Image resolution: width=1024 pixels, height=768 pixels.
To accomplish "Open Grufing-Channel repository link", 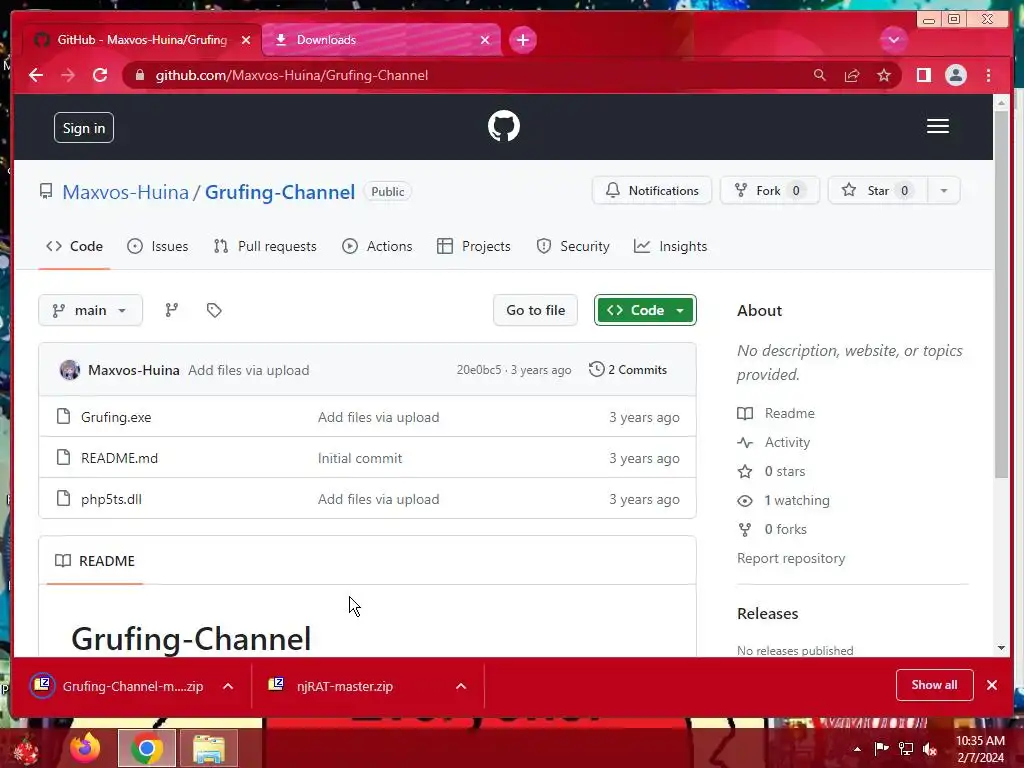I will click(280, 192).
